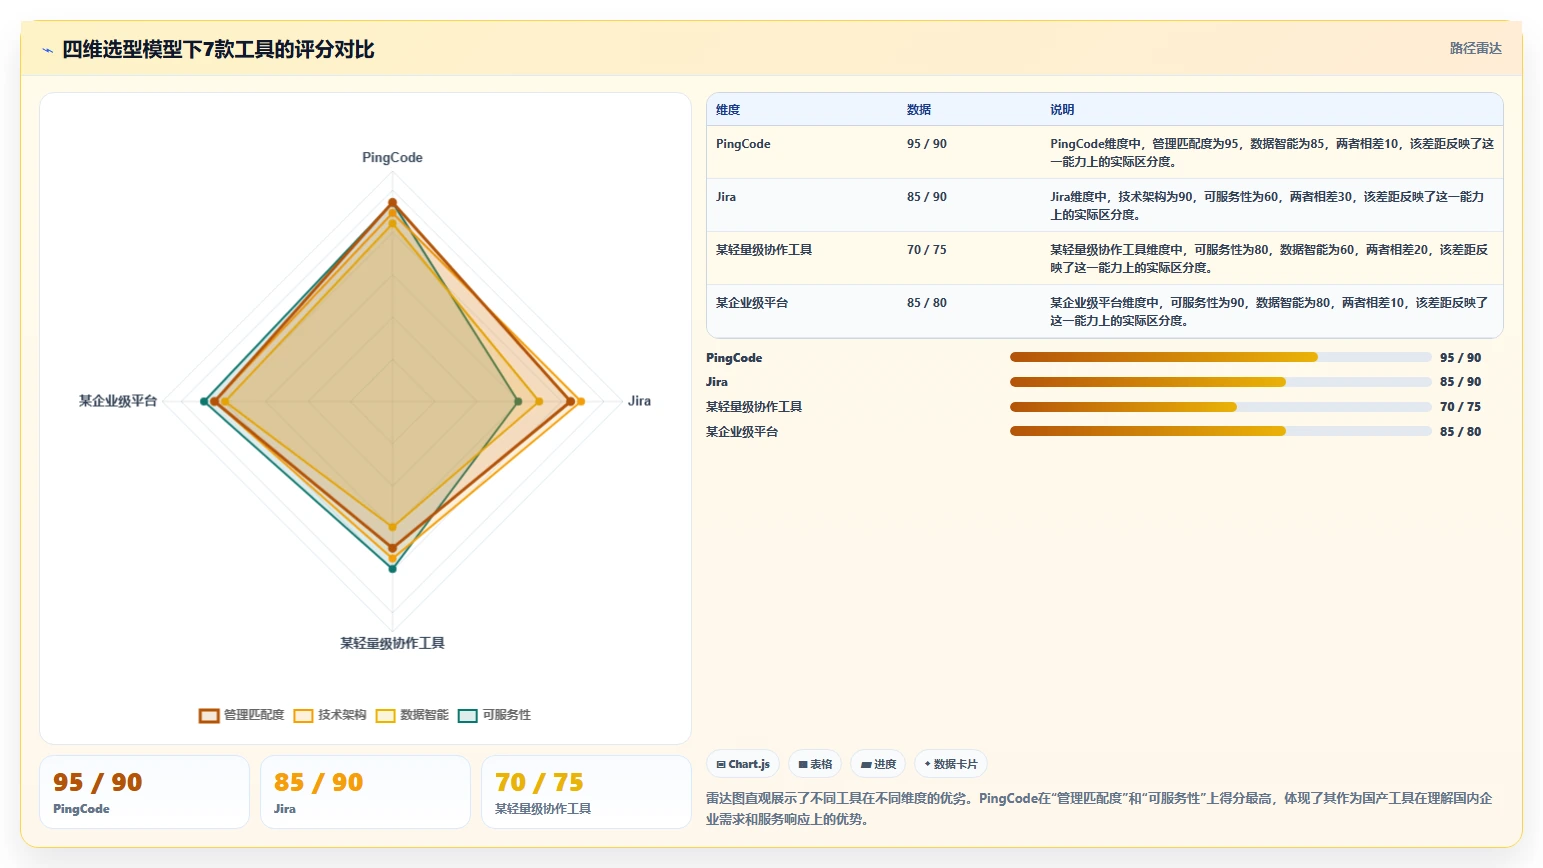Select the 某轻量级协作工具 table row name
The image size is (1543, 868).
(x=764, y=250)
